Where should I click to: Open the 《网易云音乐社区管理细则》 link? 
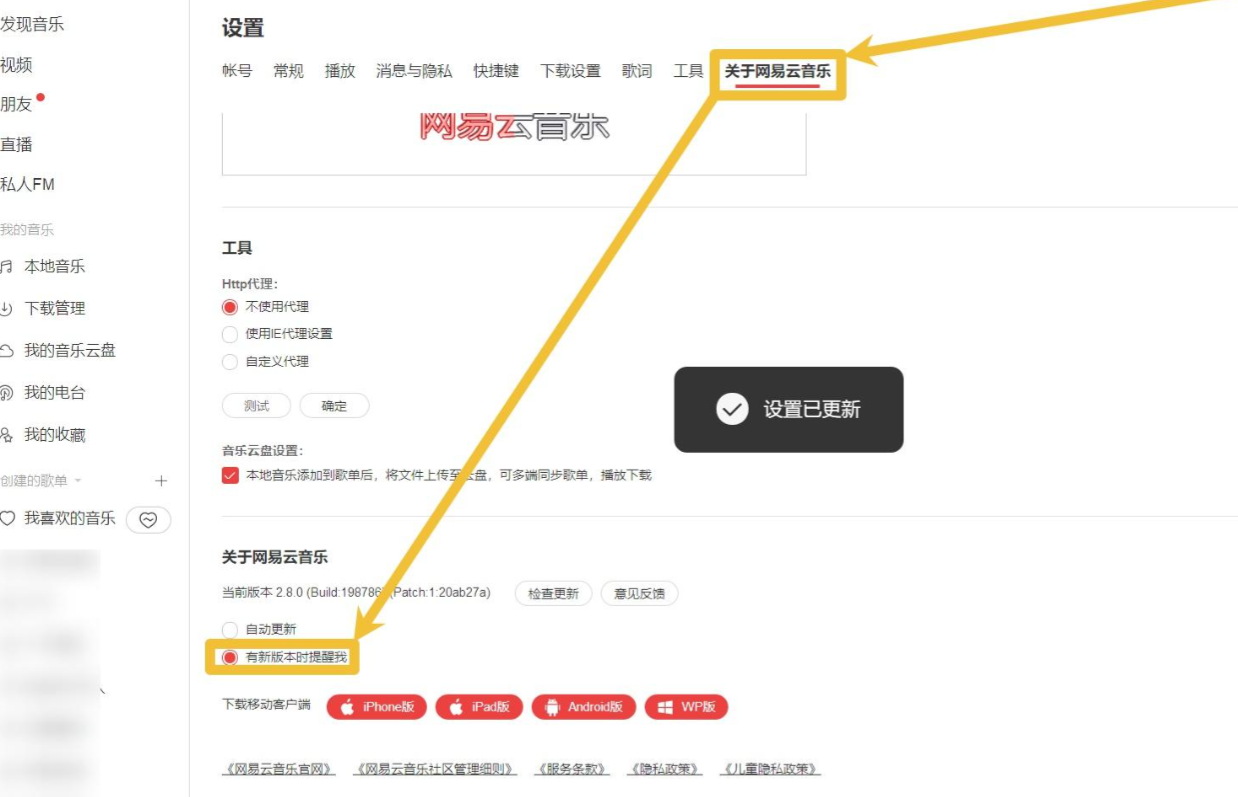click(x=436, y=769)
